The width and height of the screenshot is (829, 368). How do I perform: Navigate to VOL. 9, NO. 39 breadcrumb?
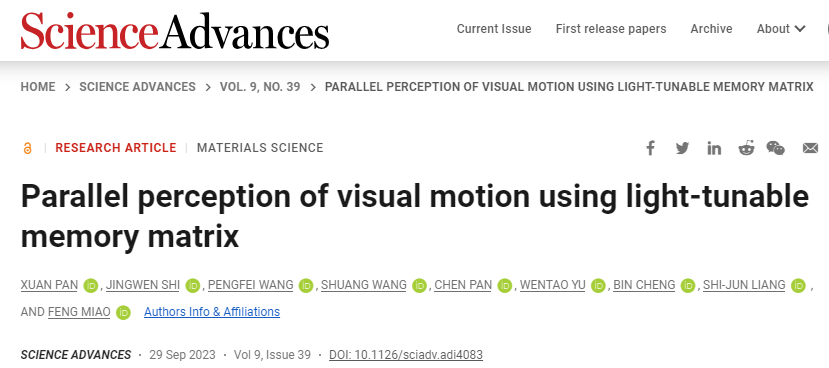pos(260,87)
